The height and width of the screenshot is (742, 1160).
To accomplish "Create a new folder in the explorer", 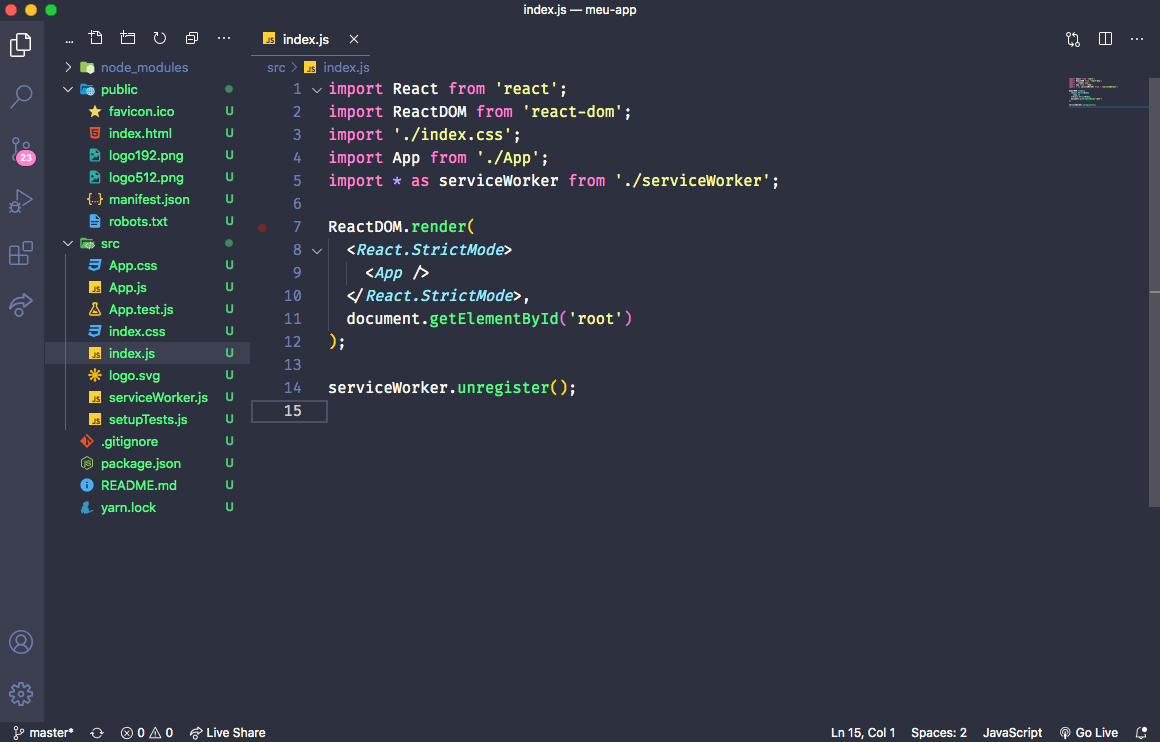I will pos(127,37).
